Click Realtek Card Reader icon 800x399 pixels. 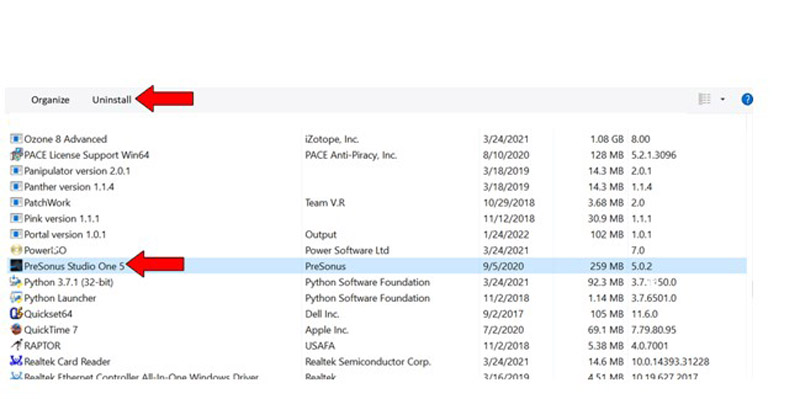point(16,361)
